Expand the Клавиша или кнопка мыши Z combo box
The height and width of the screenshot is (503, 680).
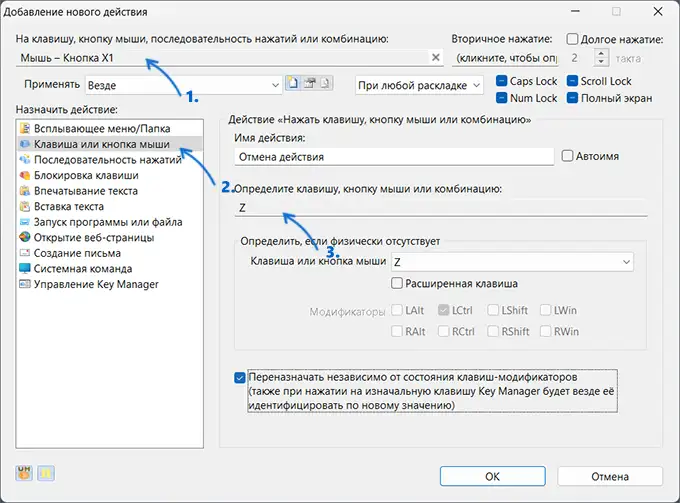[x=512, y=262]
